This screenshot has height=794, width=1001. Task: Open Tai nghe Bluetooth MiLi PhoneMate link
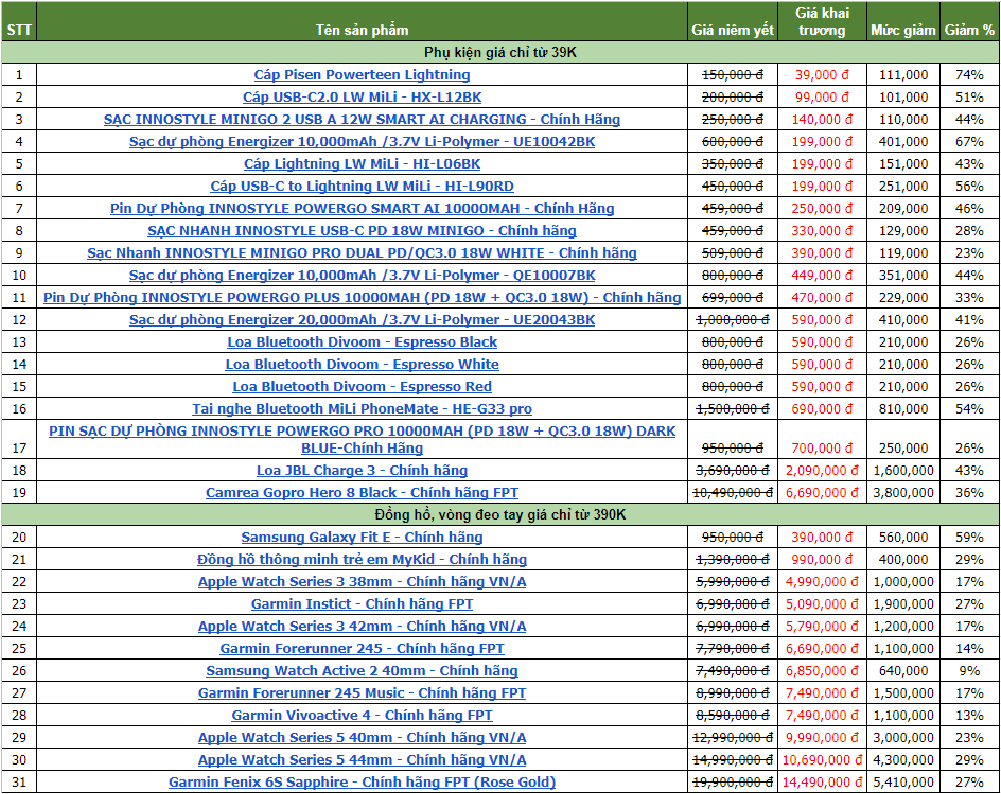point(362,409)
